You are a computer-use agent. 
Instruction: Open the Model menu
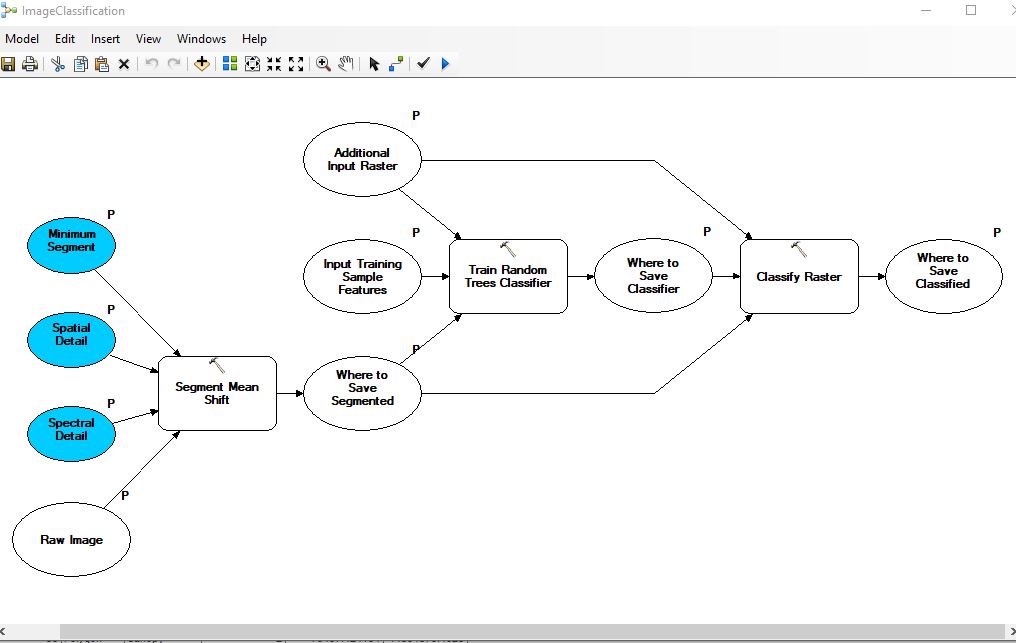tap(22, 39)
